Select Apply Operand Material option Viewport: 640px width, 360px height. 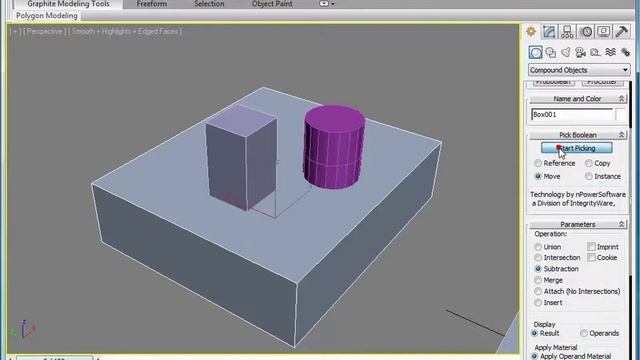(571, 356)
